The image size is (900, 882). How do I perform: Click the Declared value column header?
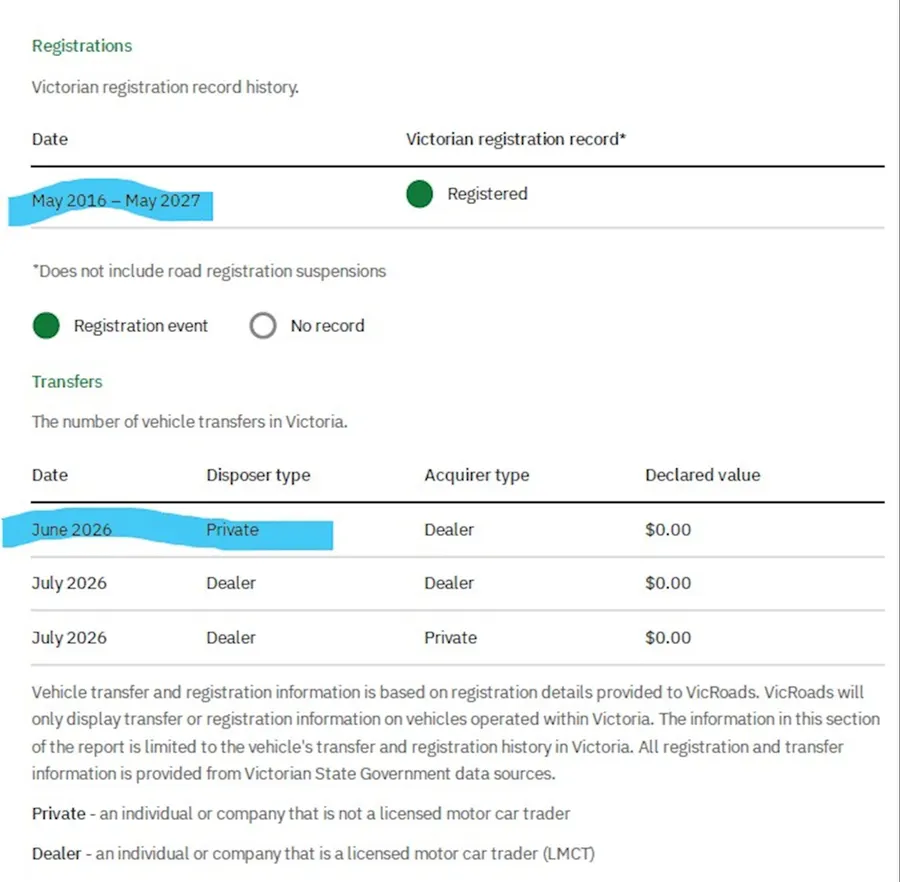[x=703, y=475]
